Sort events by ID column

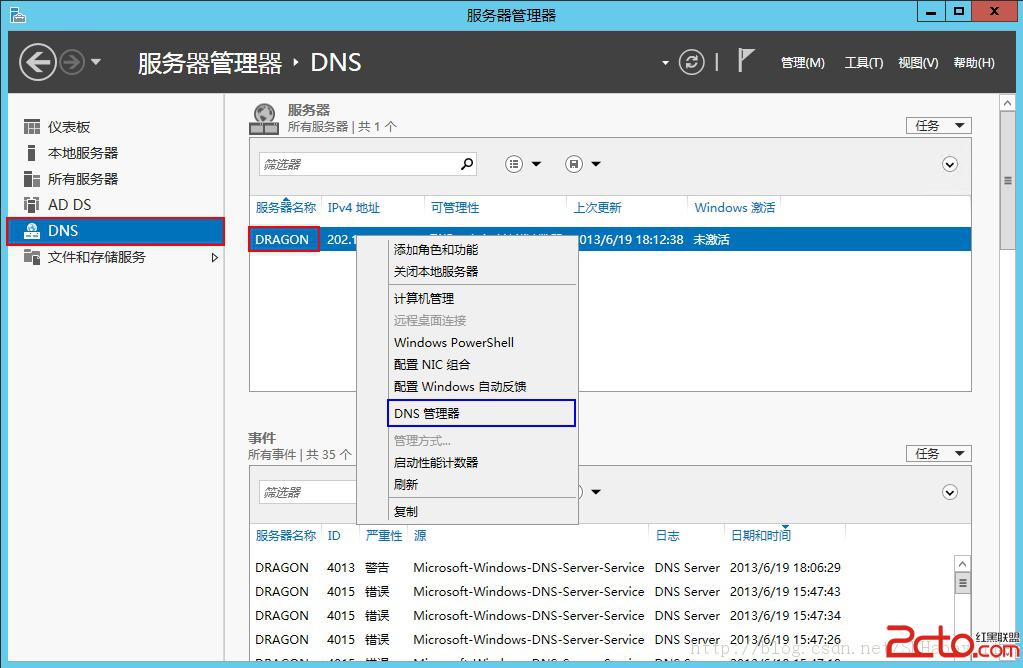pos(334,536)
